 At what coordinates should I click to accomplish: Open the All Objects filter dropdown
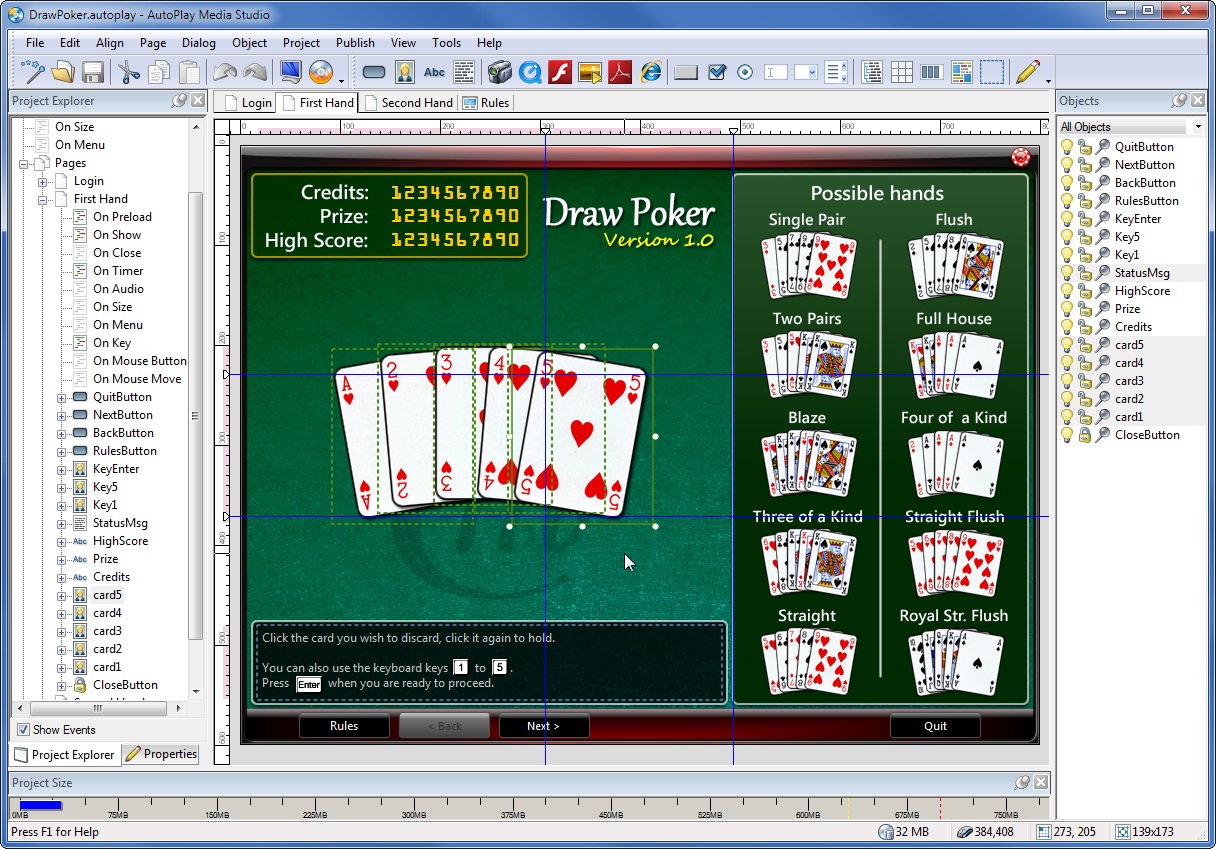(1131, 127)
